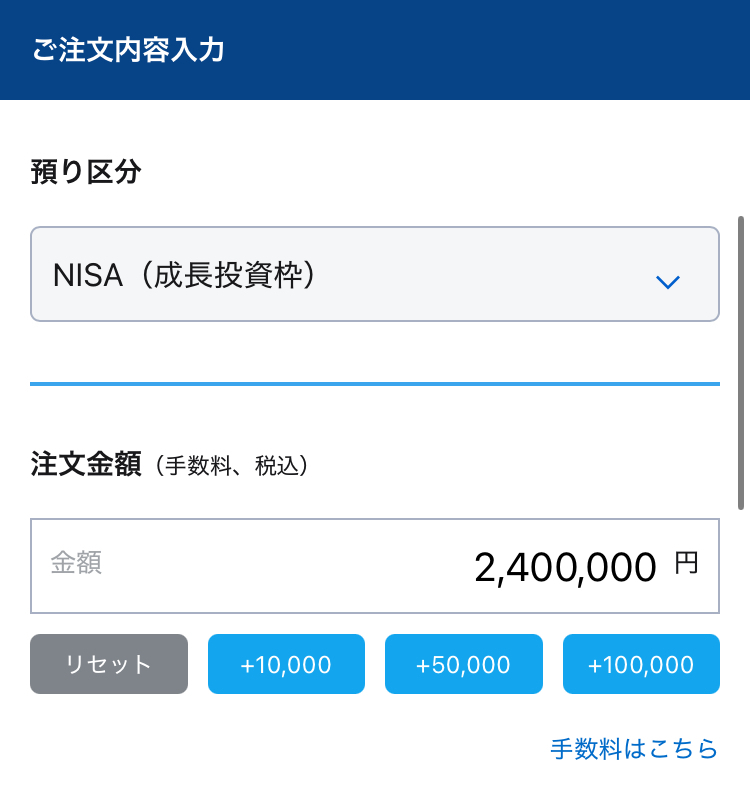Tap the +50,000 quick amount button

[x=463, y=664]
